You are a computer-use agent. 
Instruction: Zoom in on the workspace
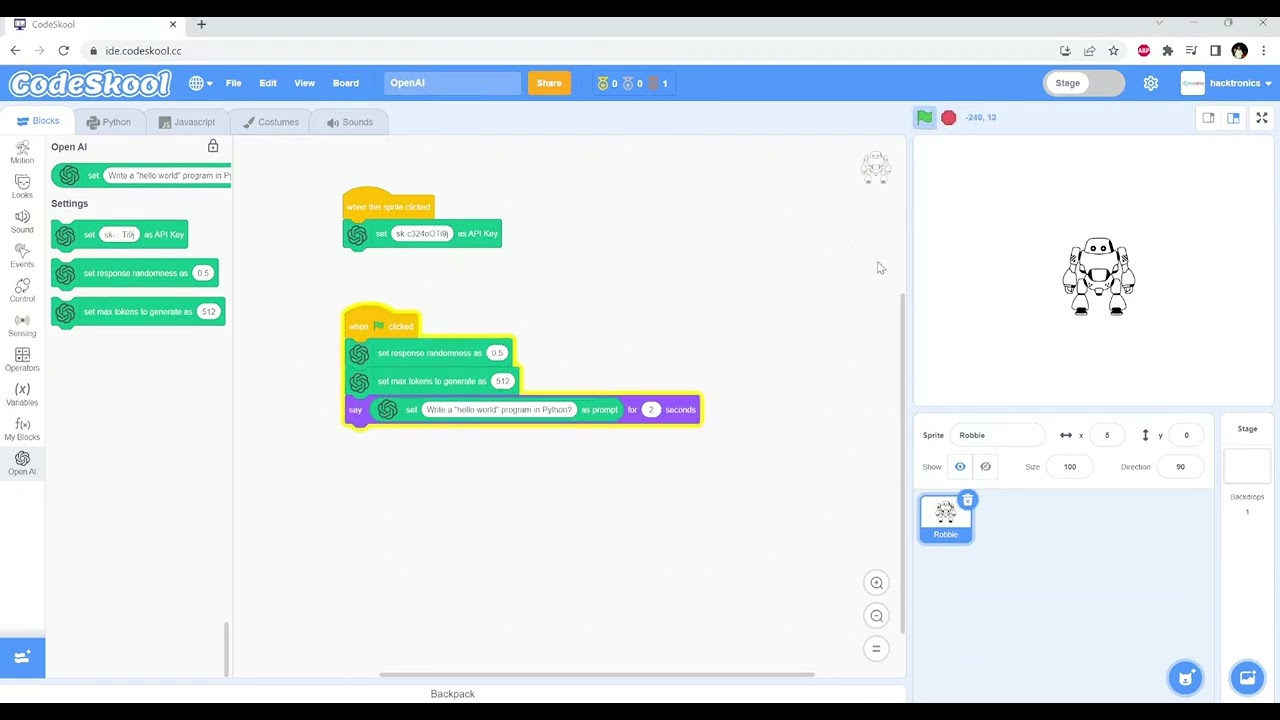pyautogui.click(x=876, y=583)
